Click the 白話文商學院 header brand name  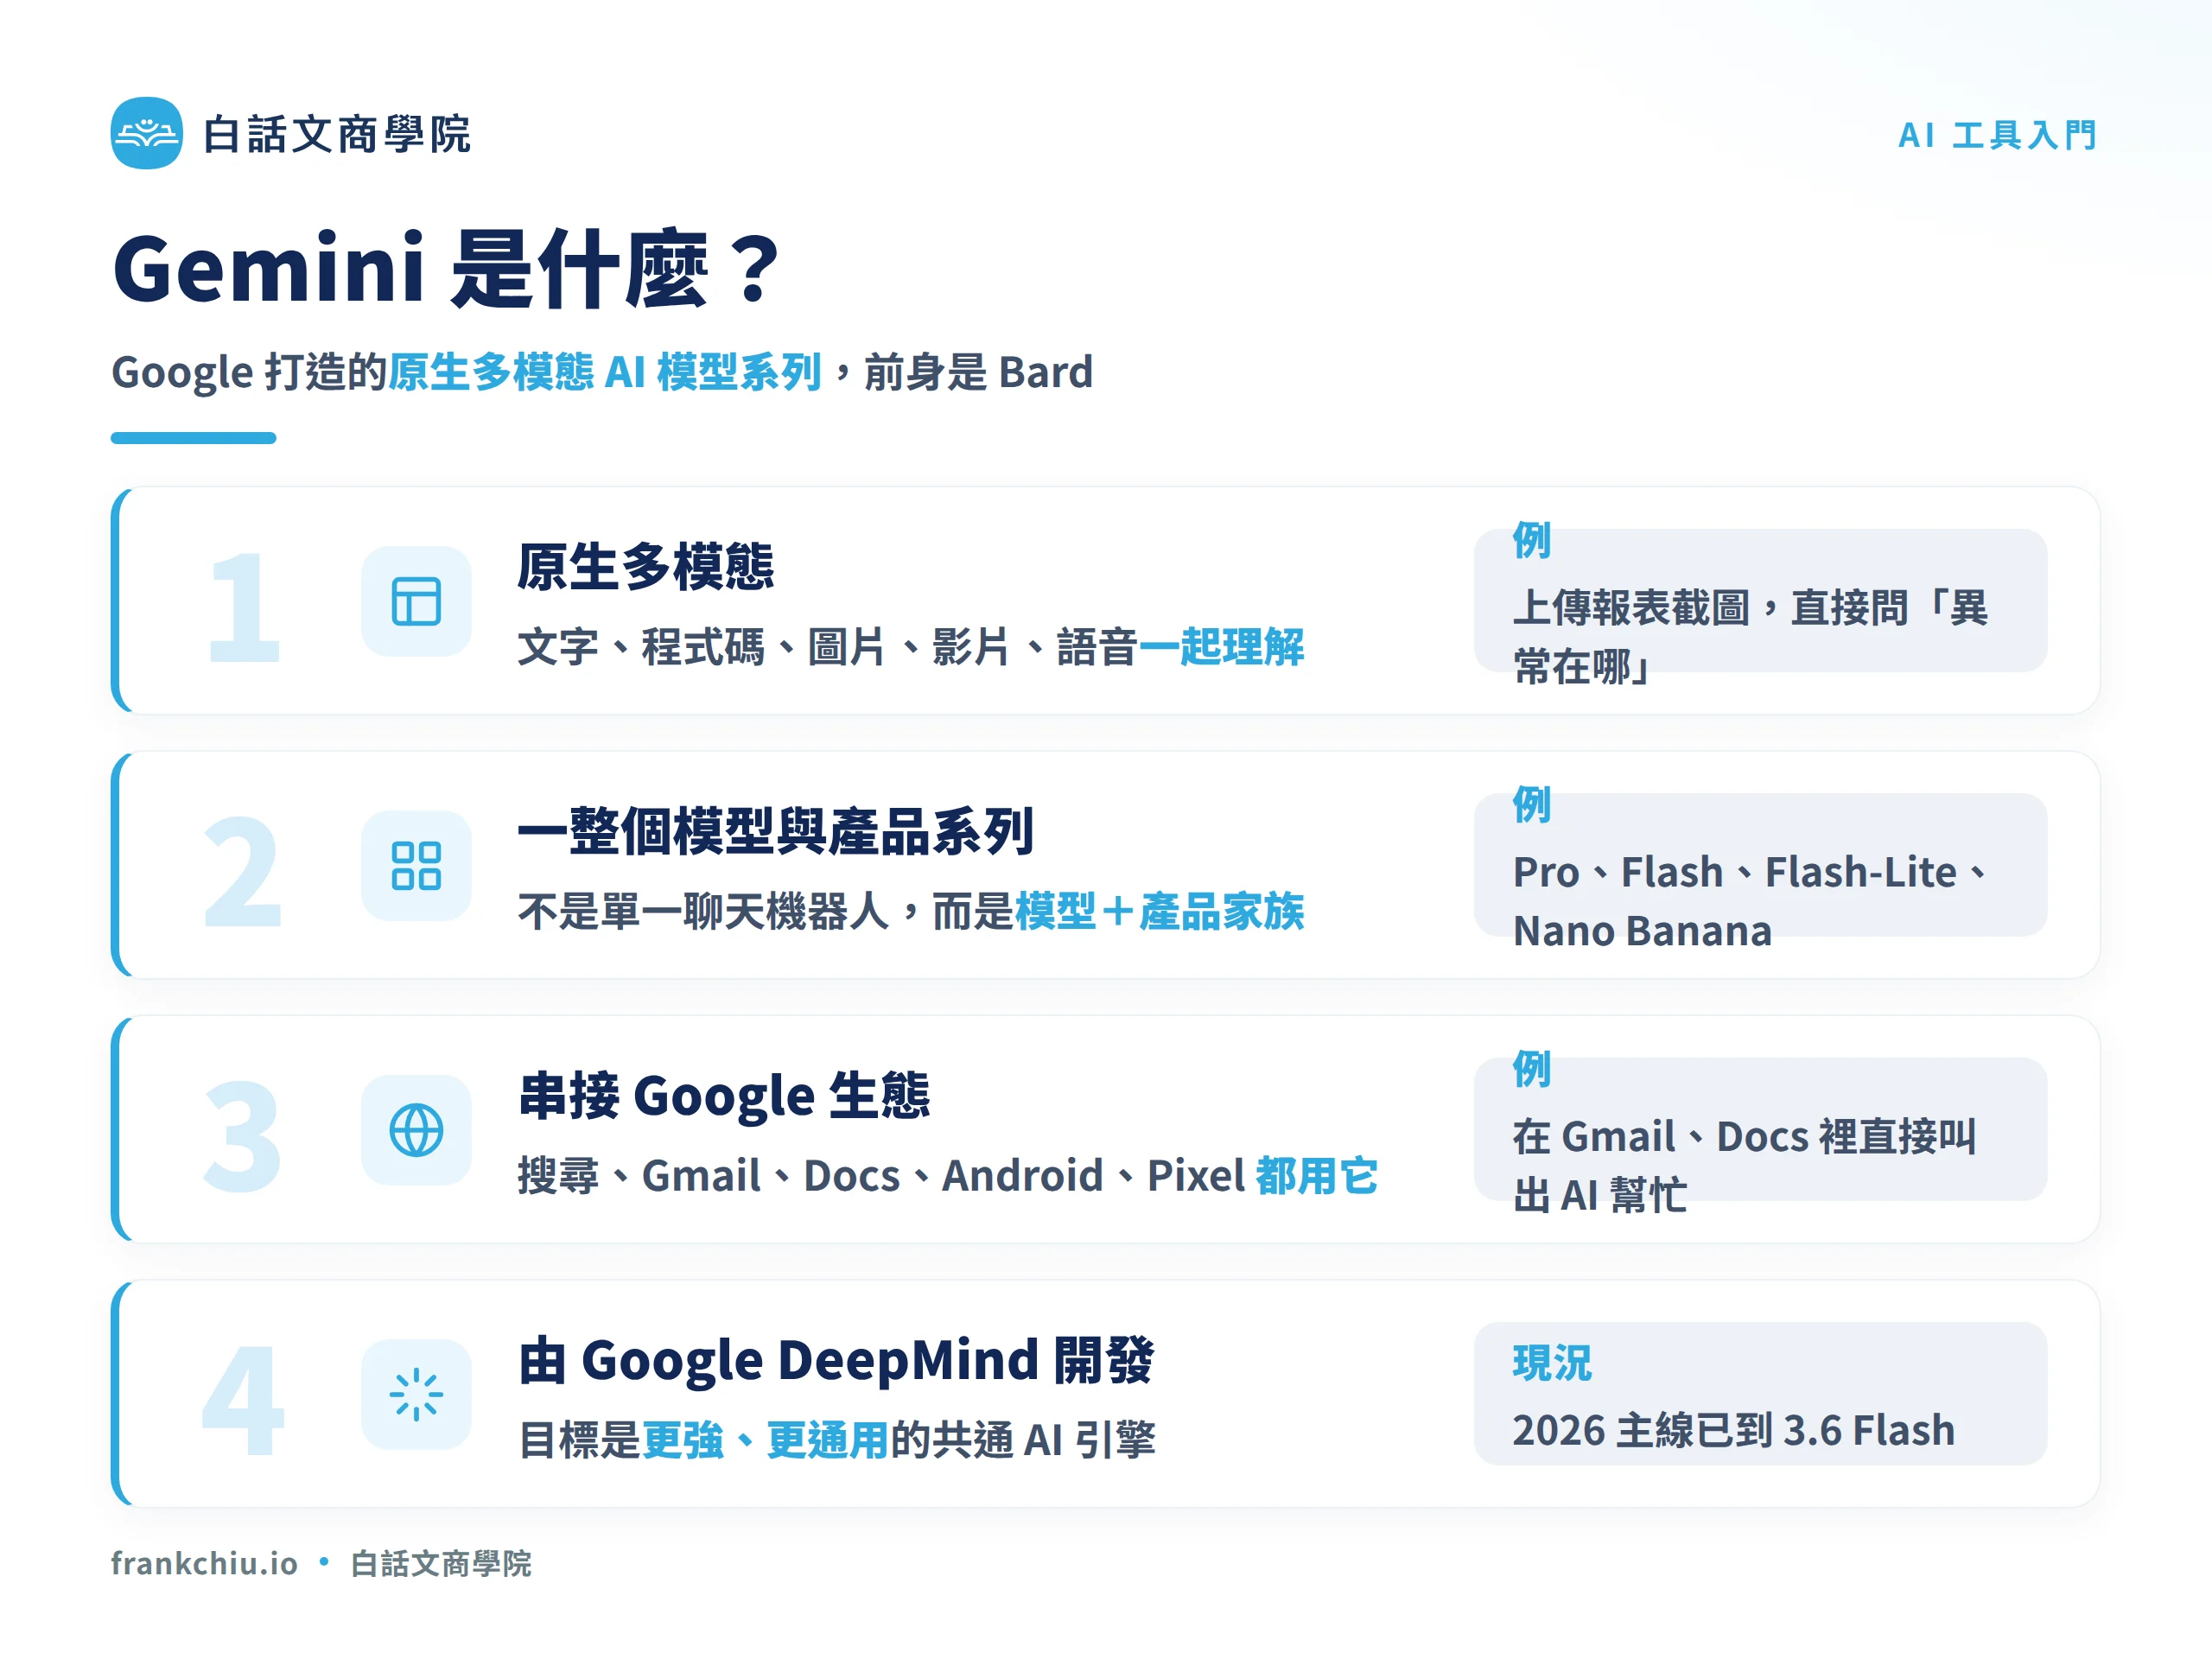point(337,134)
